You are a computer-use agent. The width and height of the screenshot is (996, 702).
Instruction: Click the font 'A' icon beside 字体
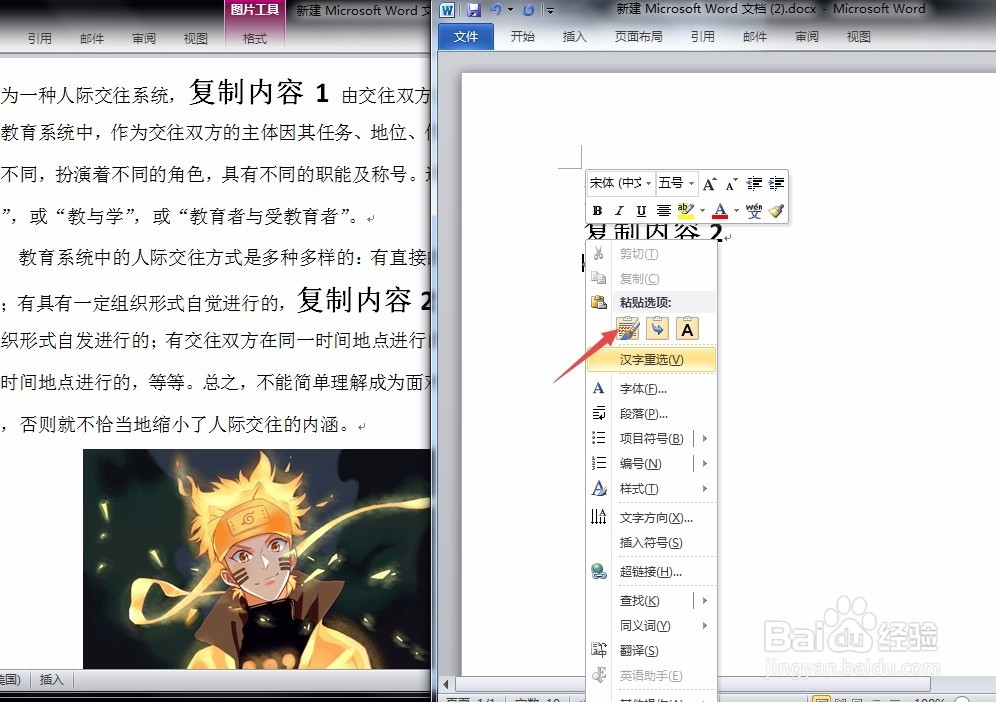(598, 388)
